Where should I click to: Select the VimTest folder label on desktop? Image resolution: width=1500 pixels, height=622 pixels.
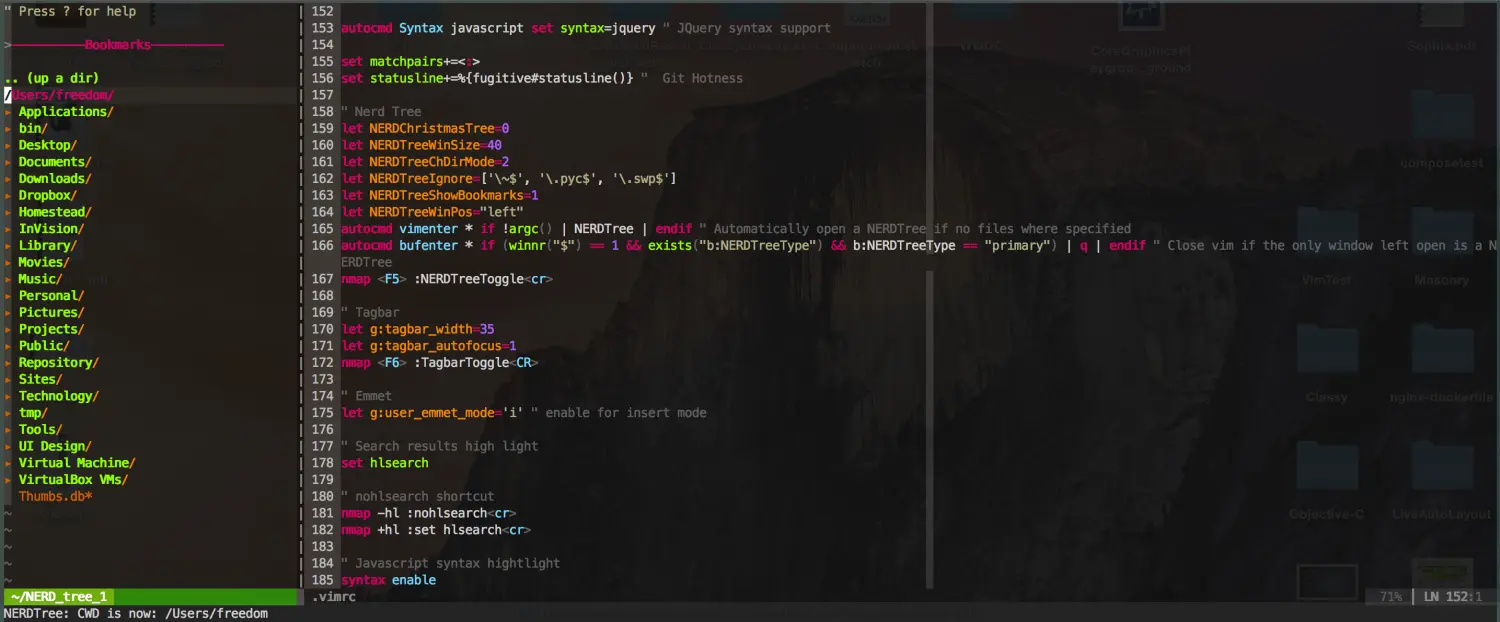(x=1326, y=280)
